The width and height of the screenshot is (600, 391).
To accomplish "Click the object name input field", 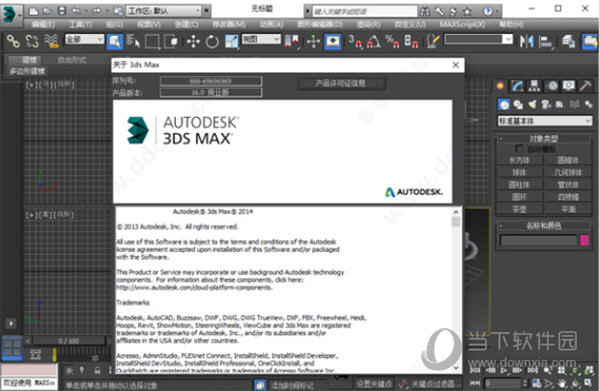I will pyautogui.click(x=538, y=240).
